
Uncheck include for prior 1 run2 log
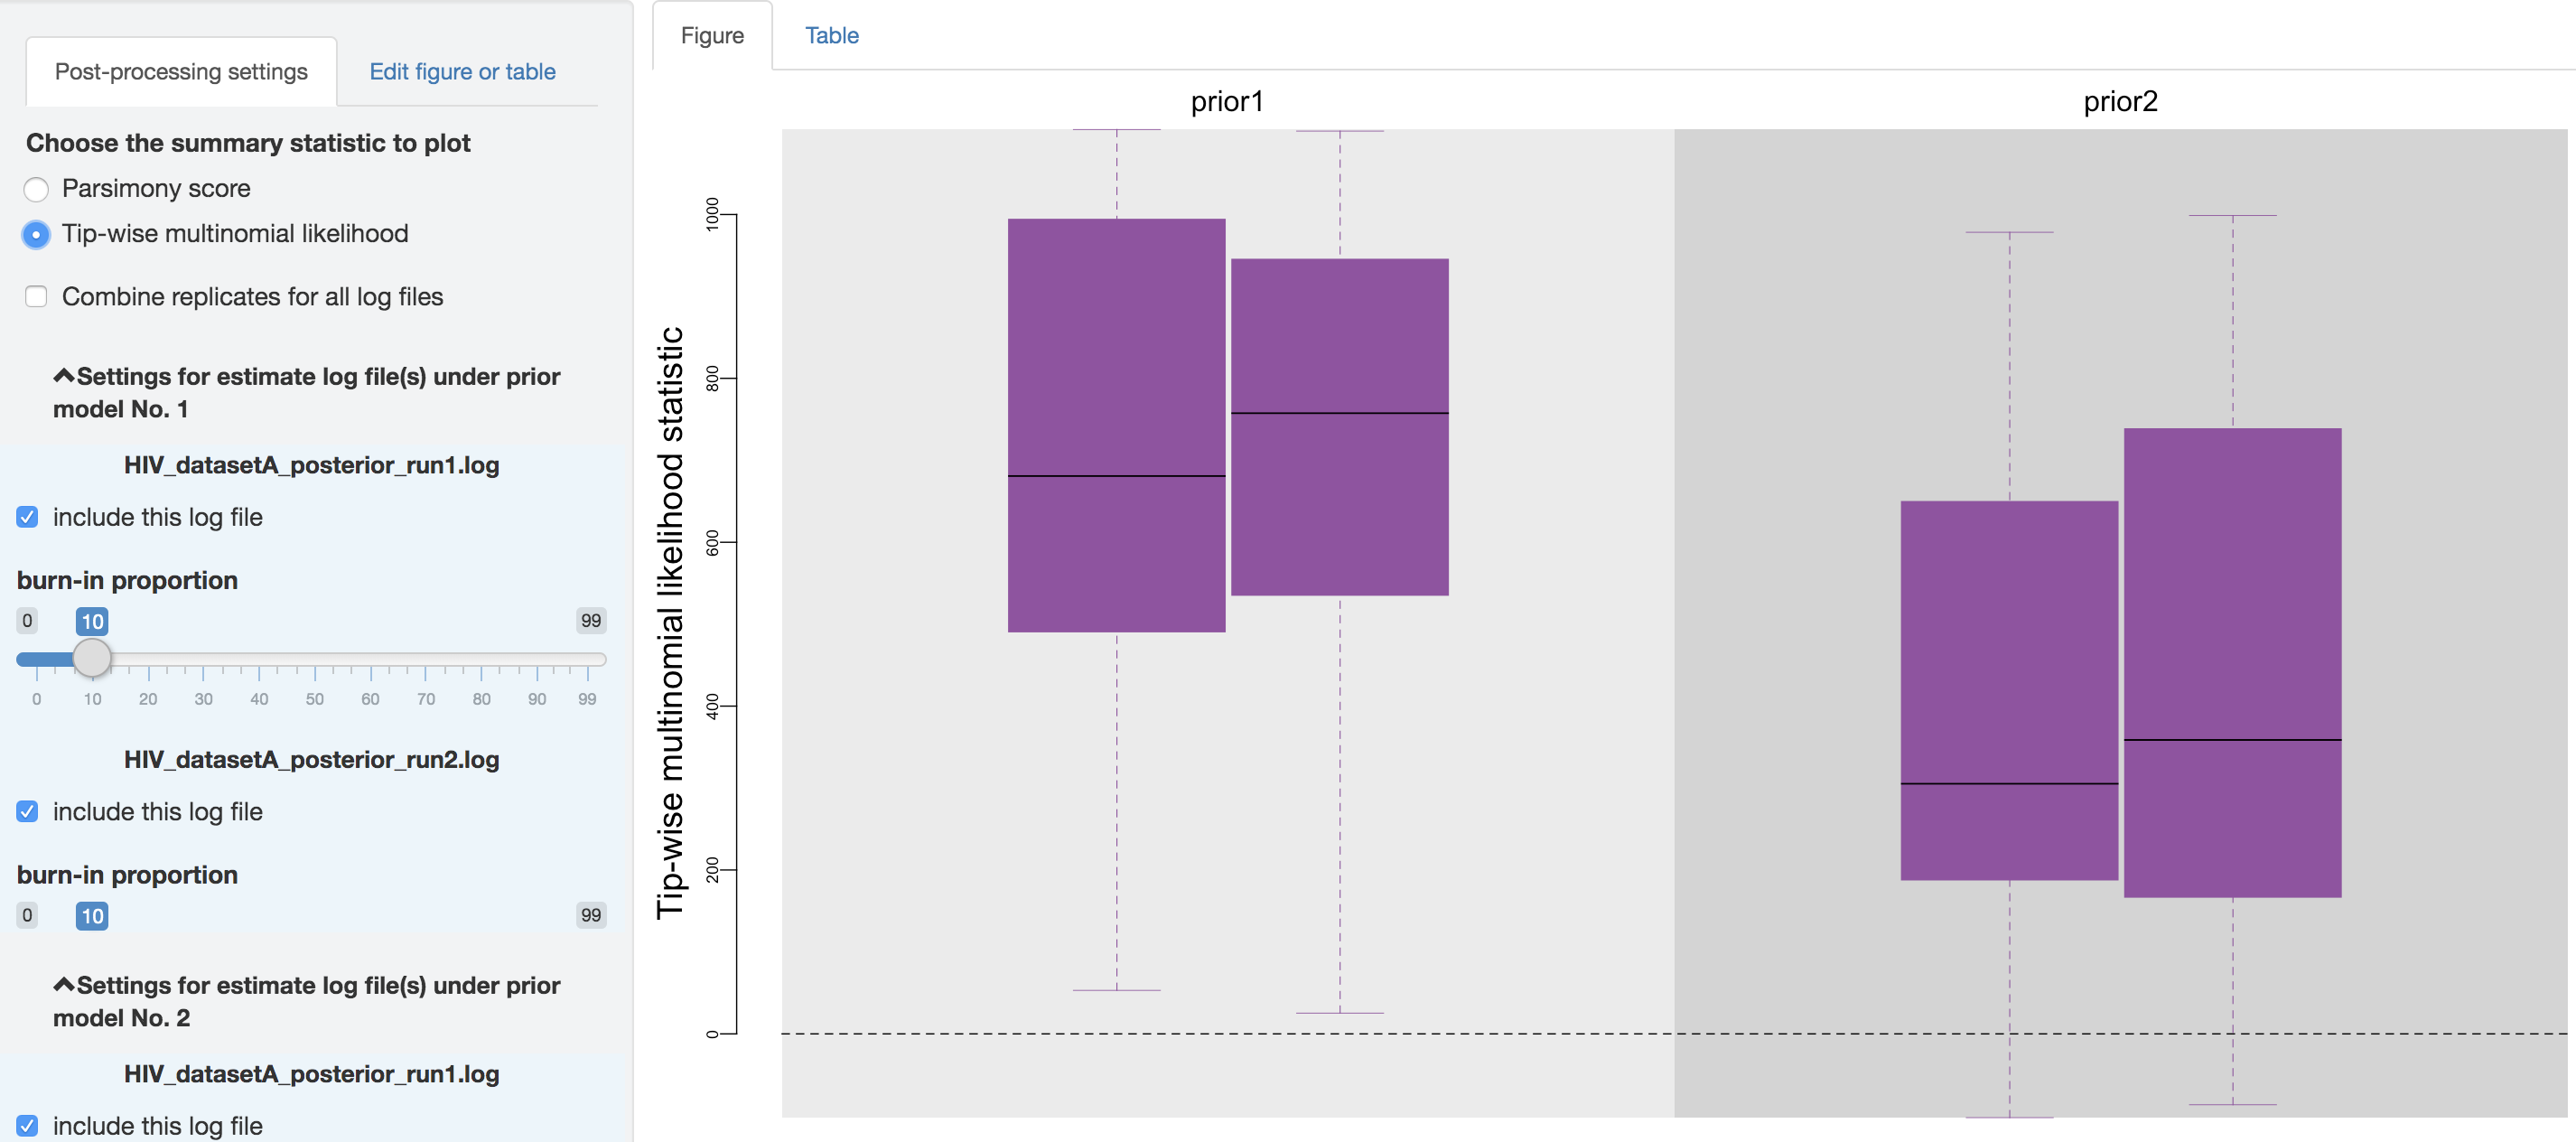(28, 812)
